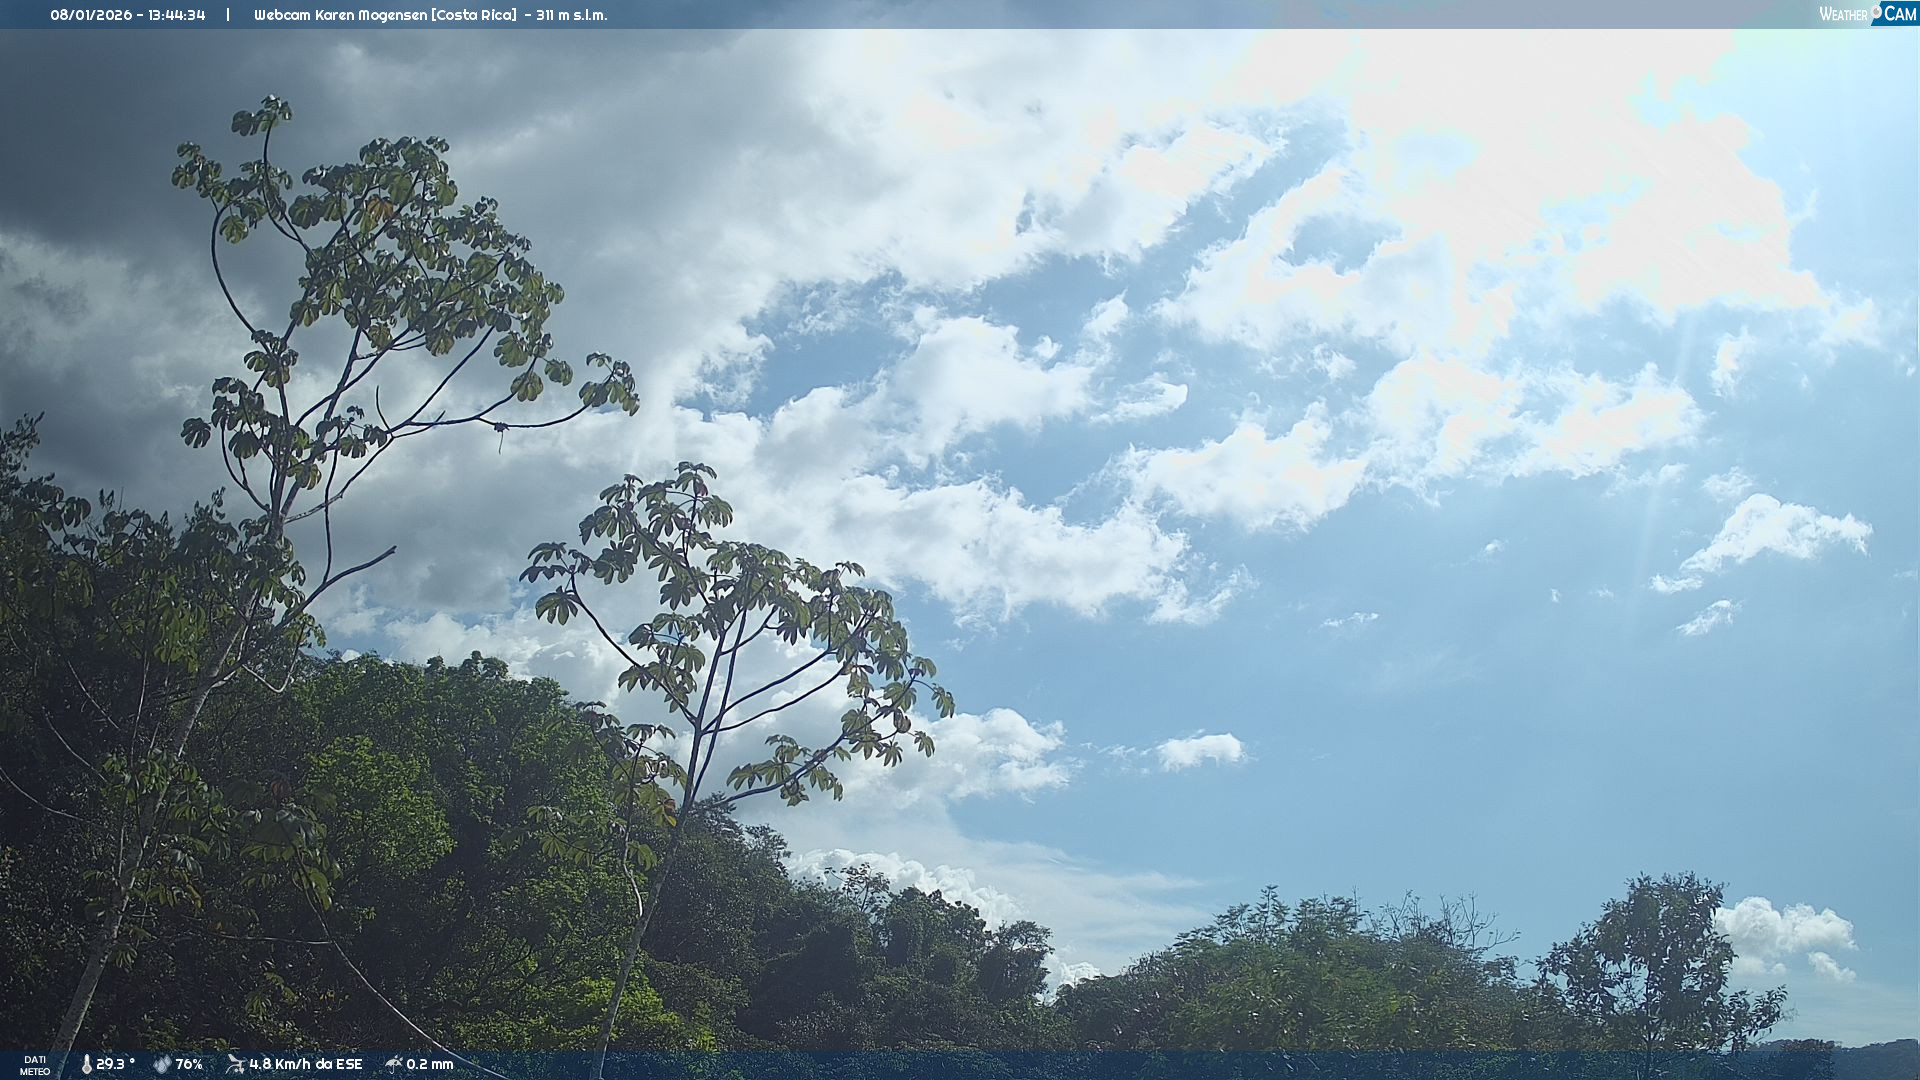
Task: Click the 4.8 Km/h da ESE wind reading
Action: coord(305,1064)
